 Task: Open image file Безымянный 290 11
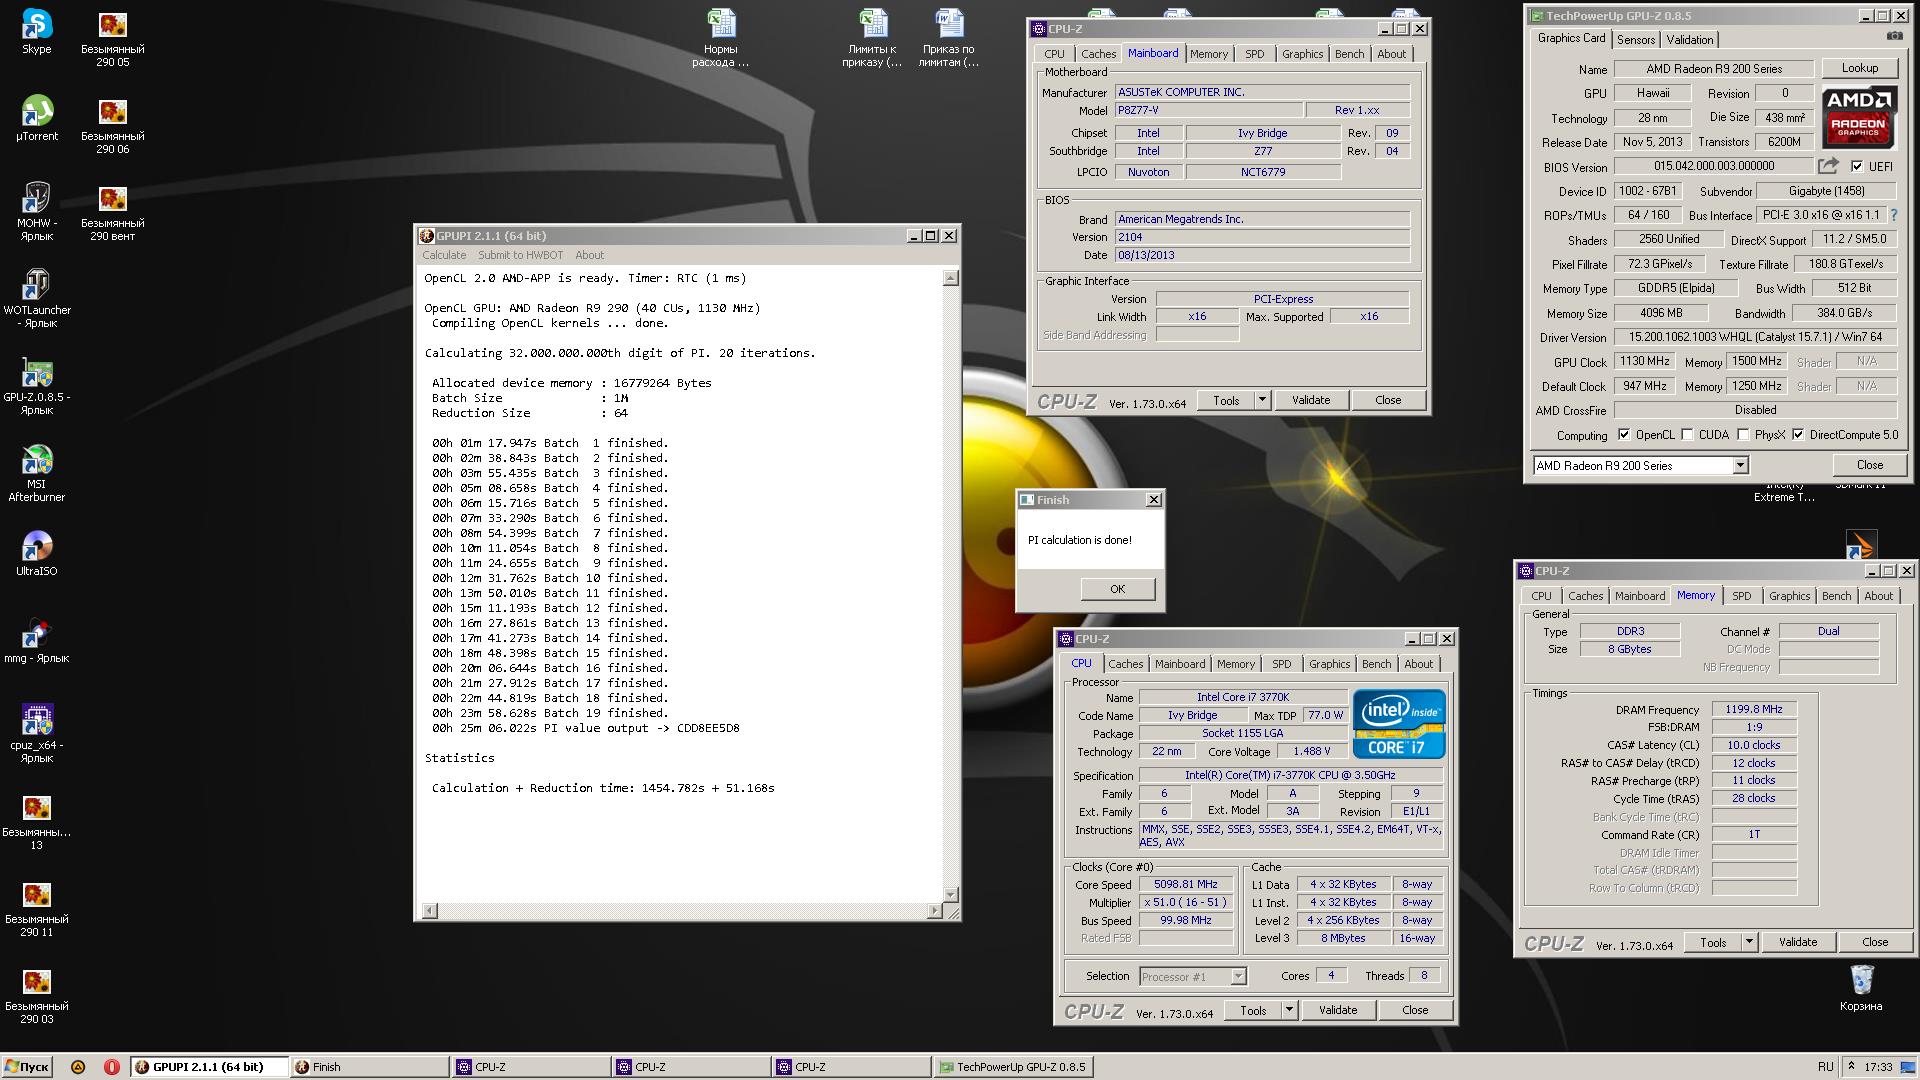coord(37,907)
